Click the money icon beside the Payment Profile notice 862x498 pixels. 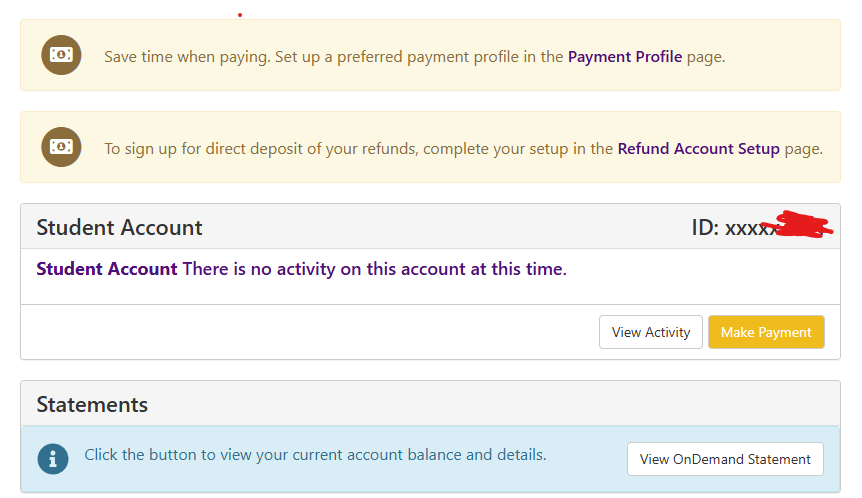point(61,55)
